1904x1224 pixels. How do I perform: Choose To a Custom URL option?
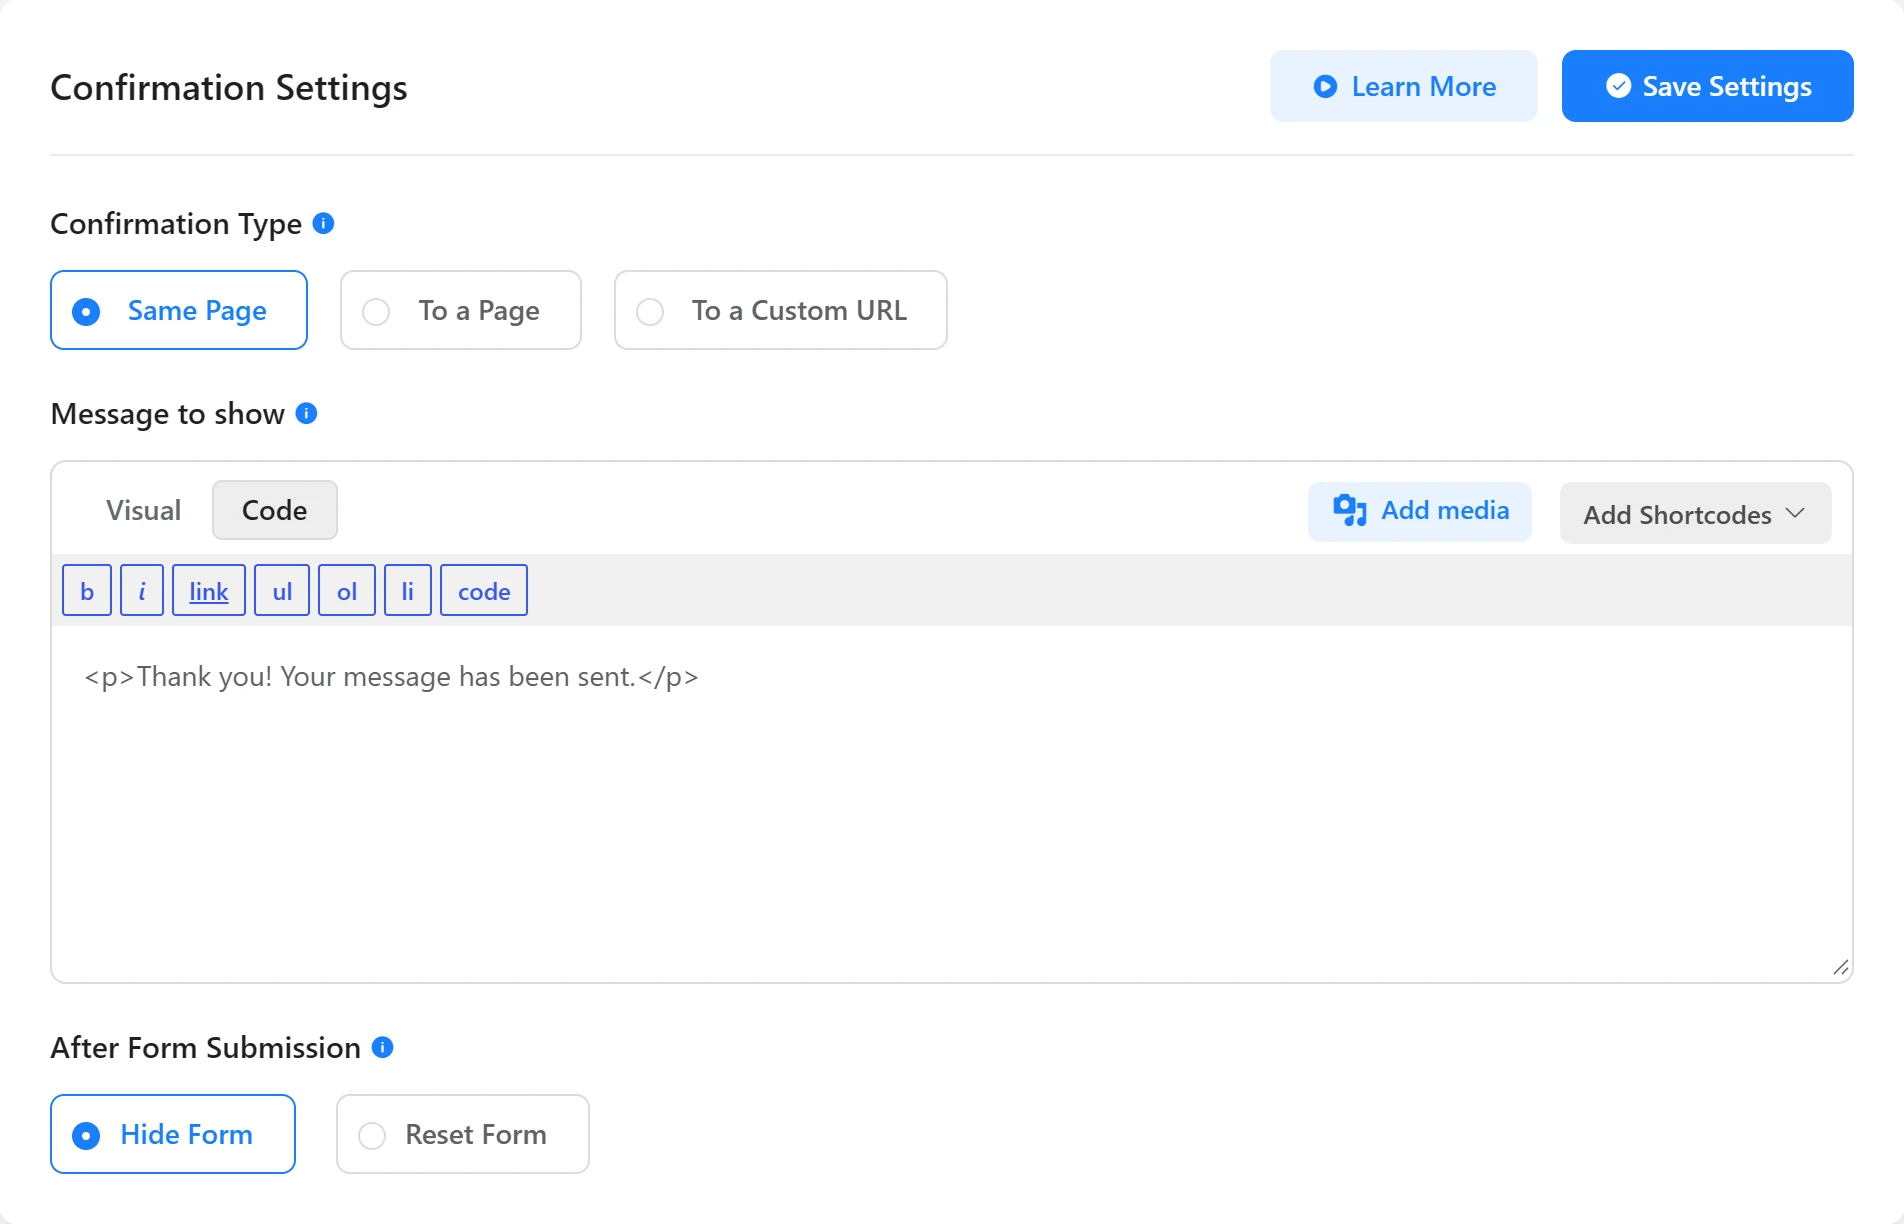click(781, 310)
